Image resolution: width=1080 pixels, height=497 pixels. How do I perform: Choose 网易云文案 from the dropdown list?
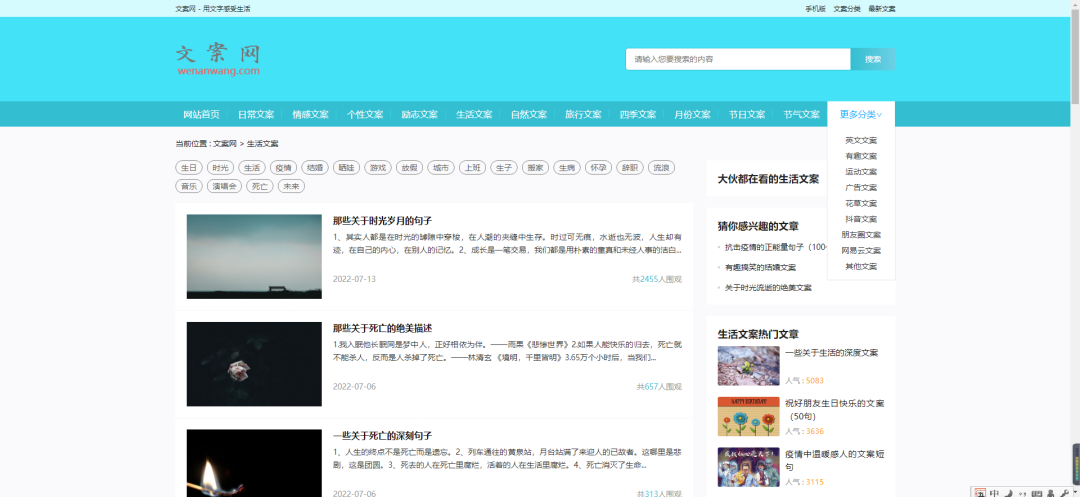point(861,251)
